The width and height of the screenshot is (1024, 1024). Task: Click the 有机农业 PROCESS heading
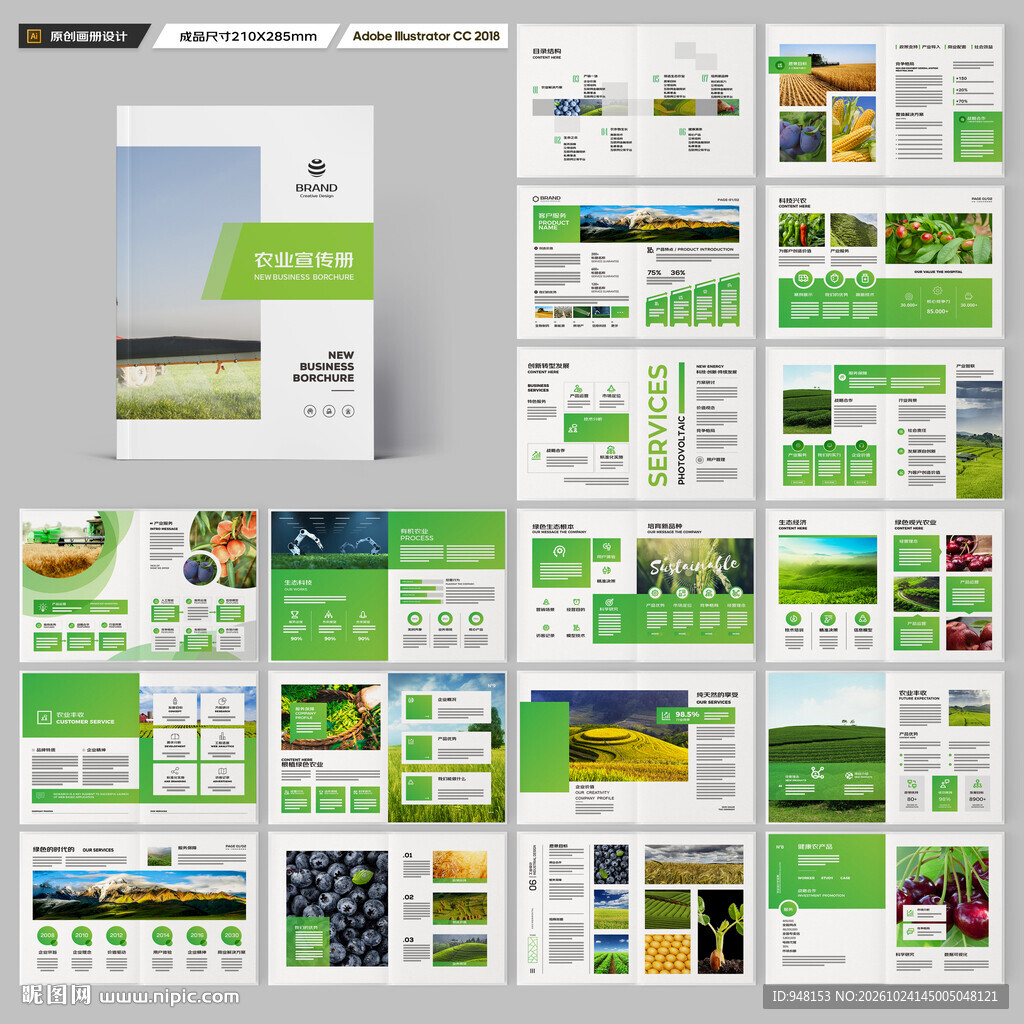[x=417, y=535]
